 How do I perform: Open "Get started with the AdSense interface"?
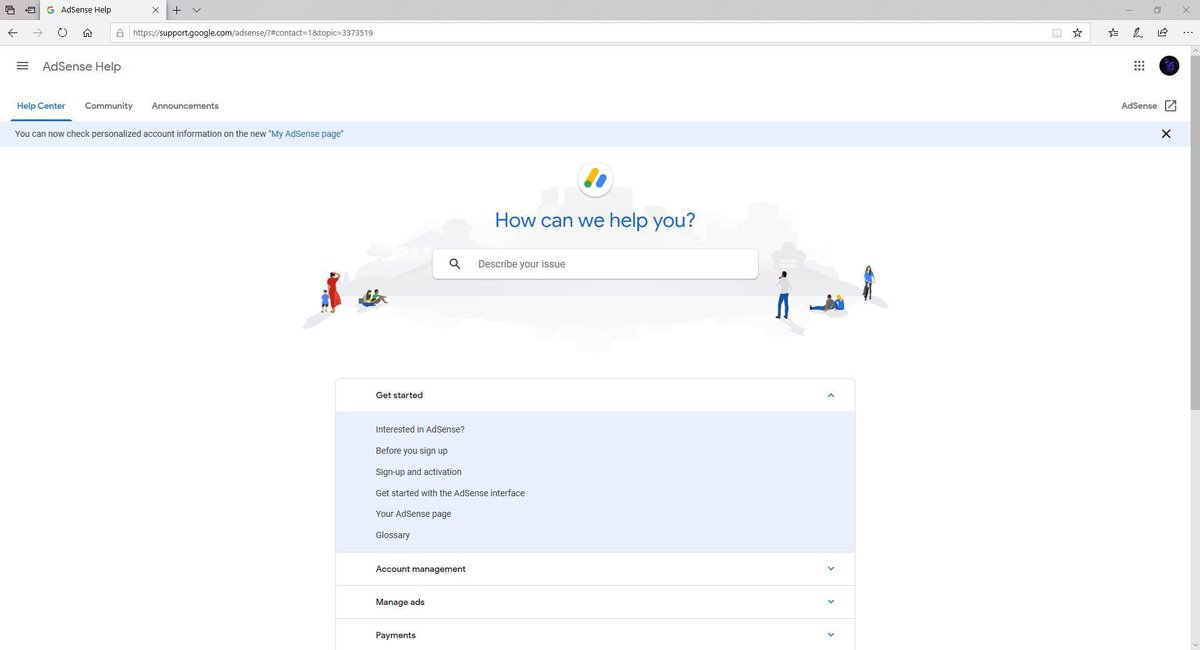click(450, 493)
